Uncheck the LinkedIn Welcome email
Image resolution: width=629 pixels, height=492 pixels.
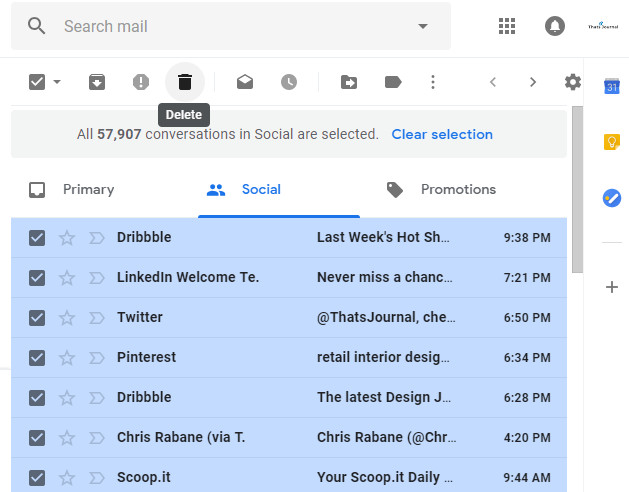[x=37, y=278]
